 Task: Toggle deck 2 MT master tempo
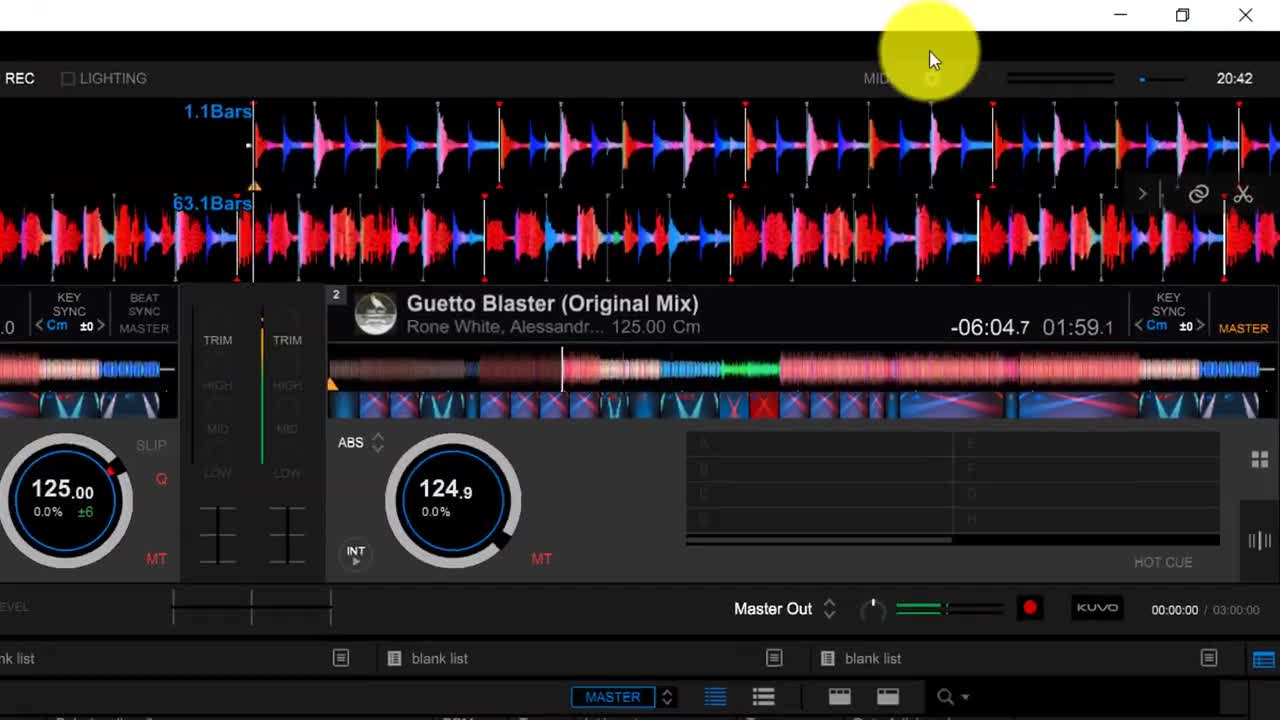(541, 559)
